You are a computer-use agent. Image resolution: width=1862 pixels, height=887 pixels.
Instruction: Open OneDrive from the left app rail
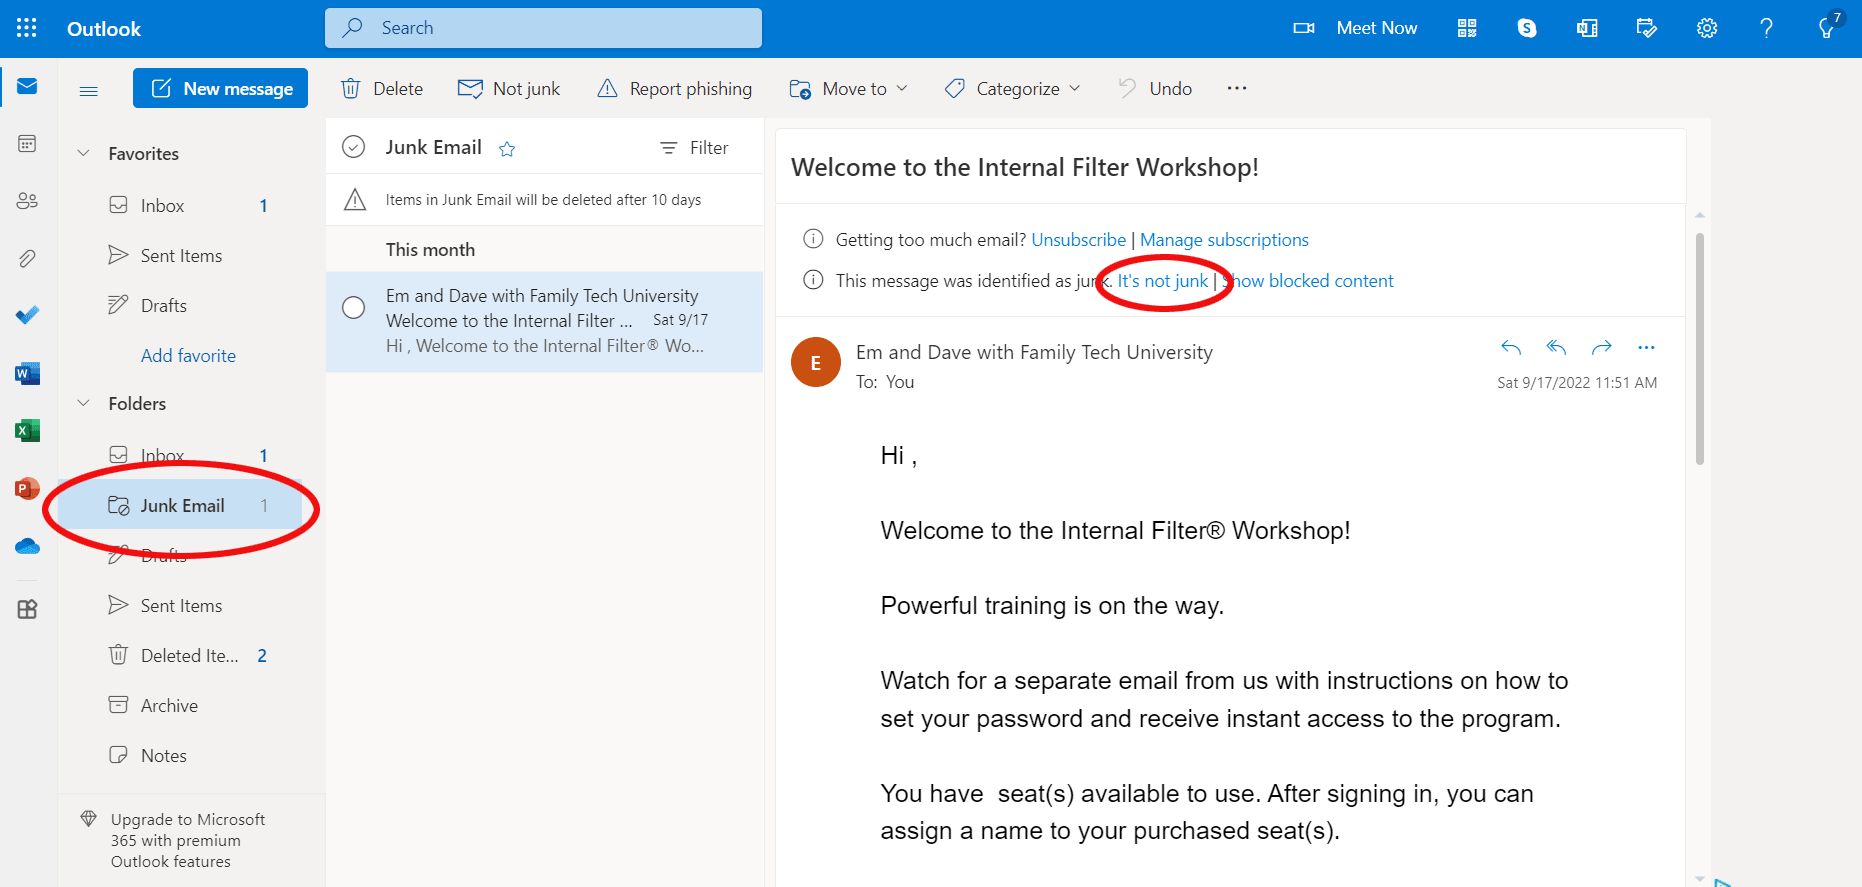point(27,546)
